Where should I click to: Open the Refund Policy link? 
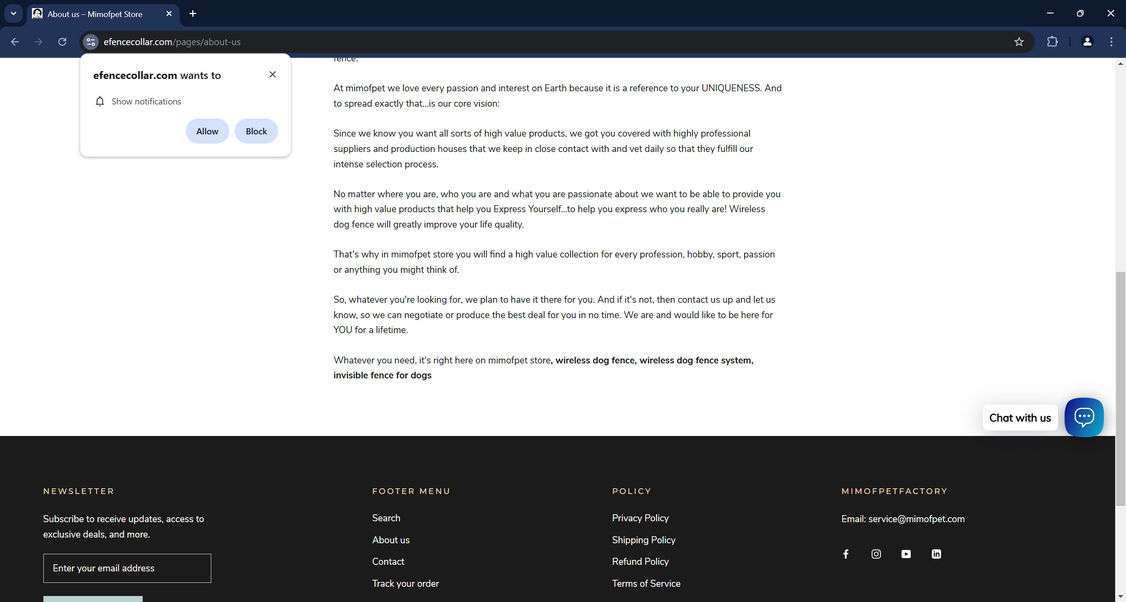pos(640,562)
